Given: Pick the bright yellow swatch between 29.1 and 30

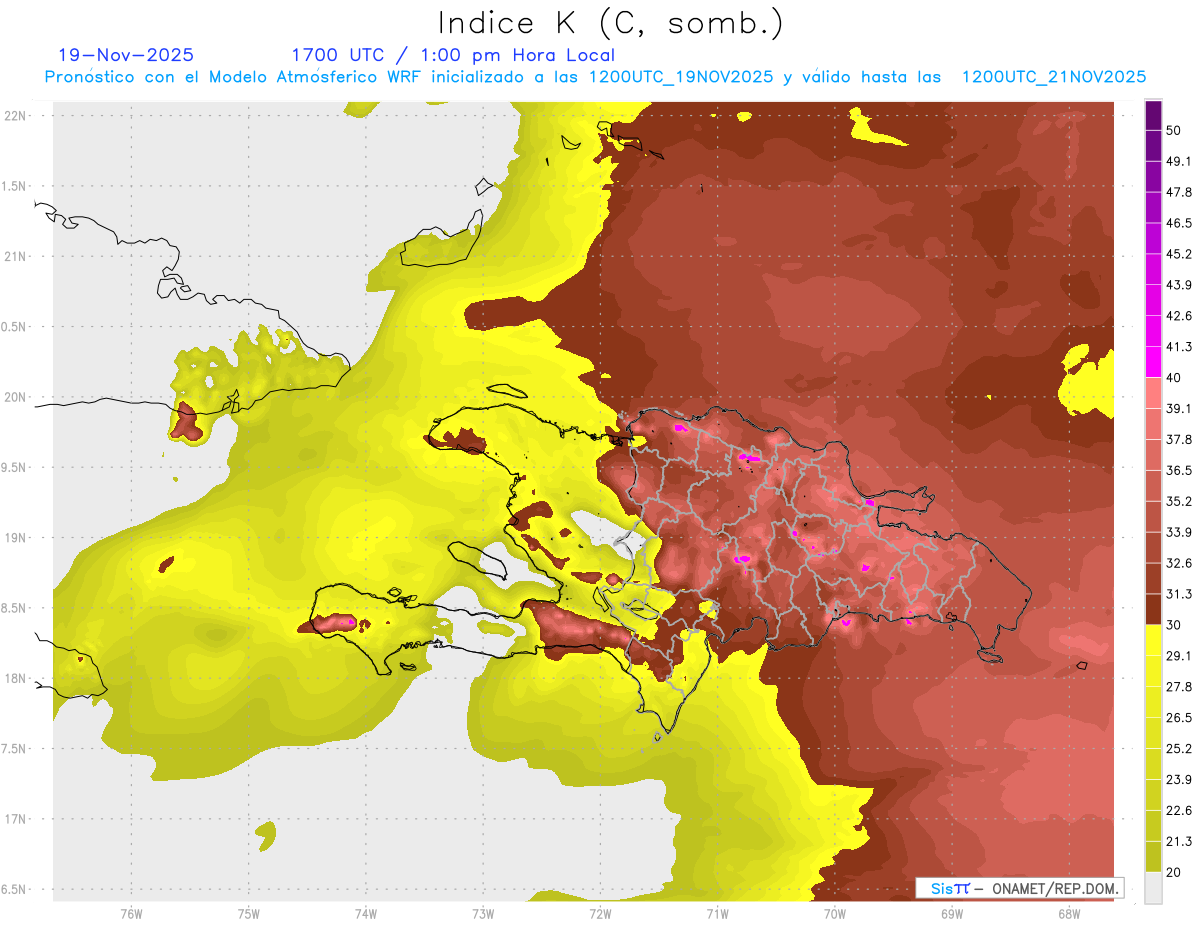Looking at the screenshot, I should tap(1153, 640).
